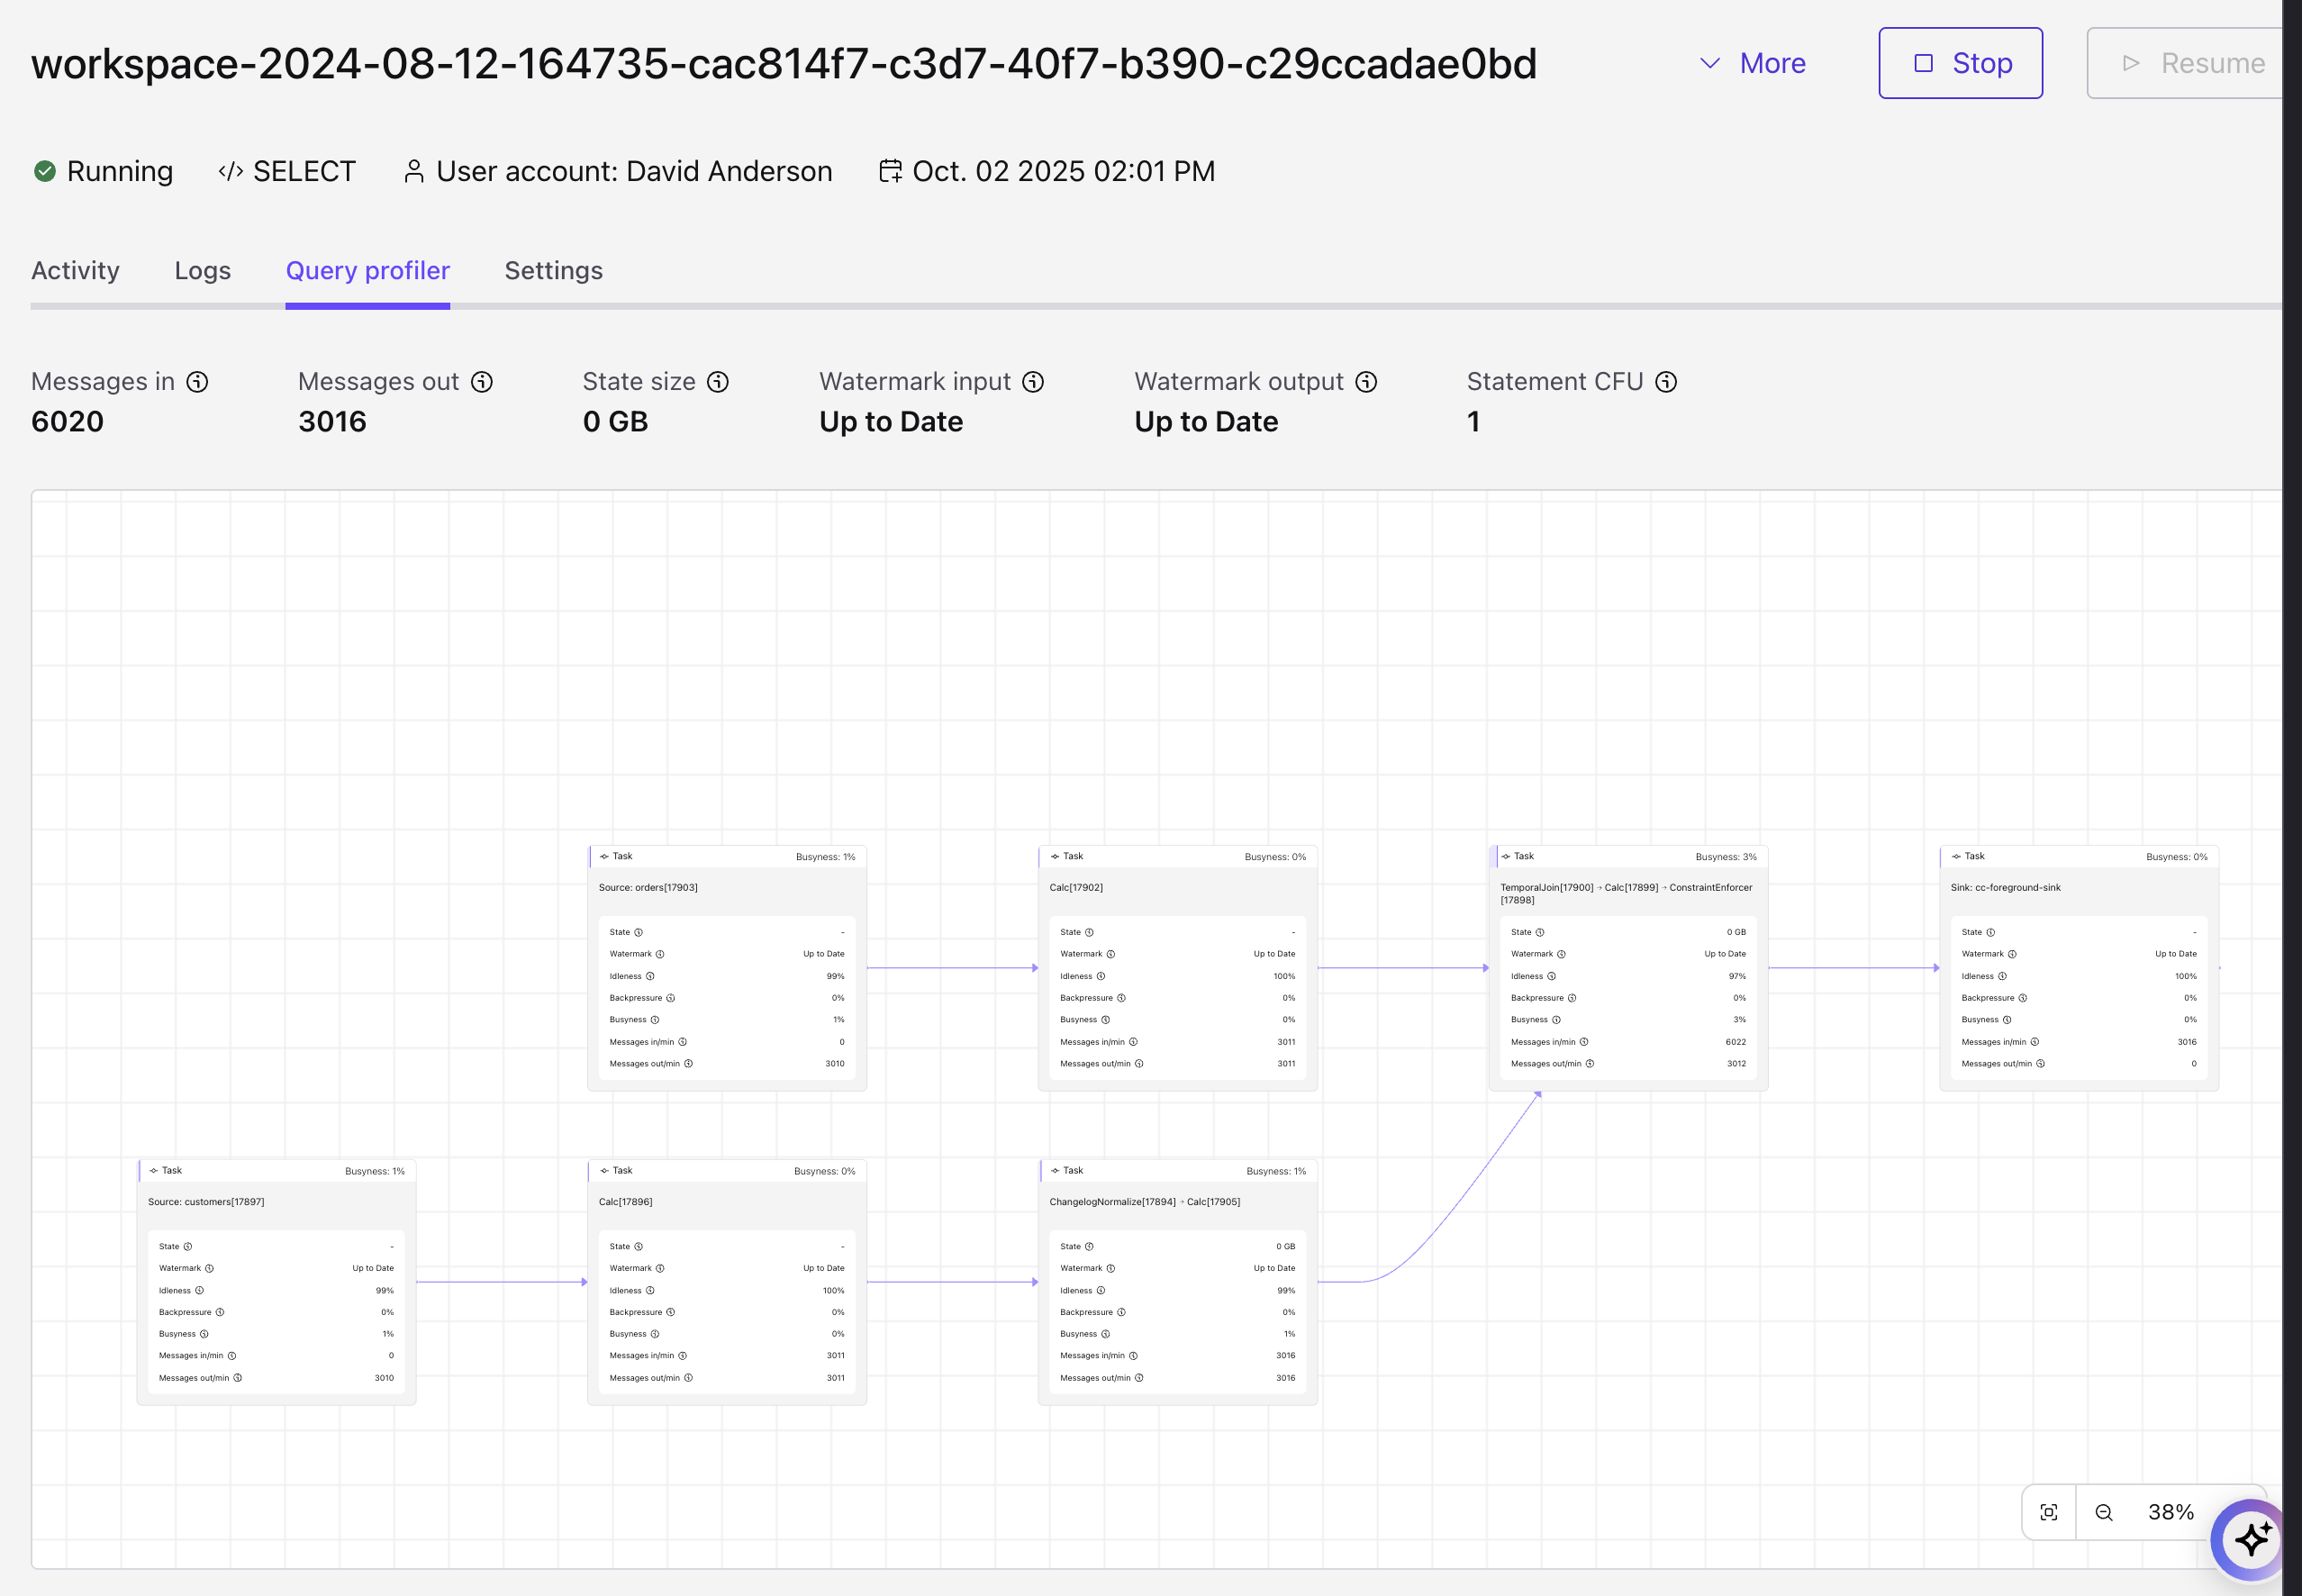The width and height of the screenshot is (2302, 1596).
Task: Click the info icon next to Messages in
Action: [198, 382]
